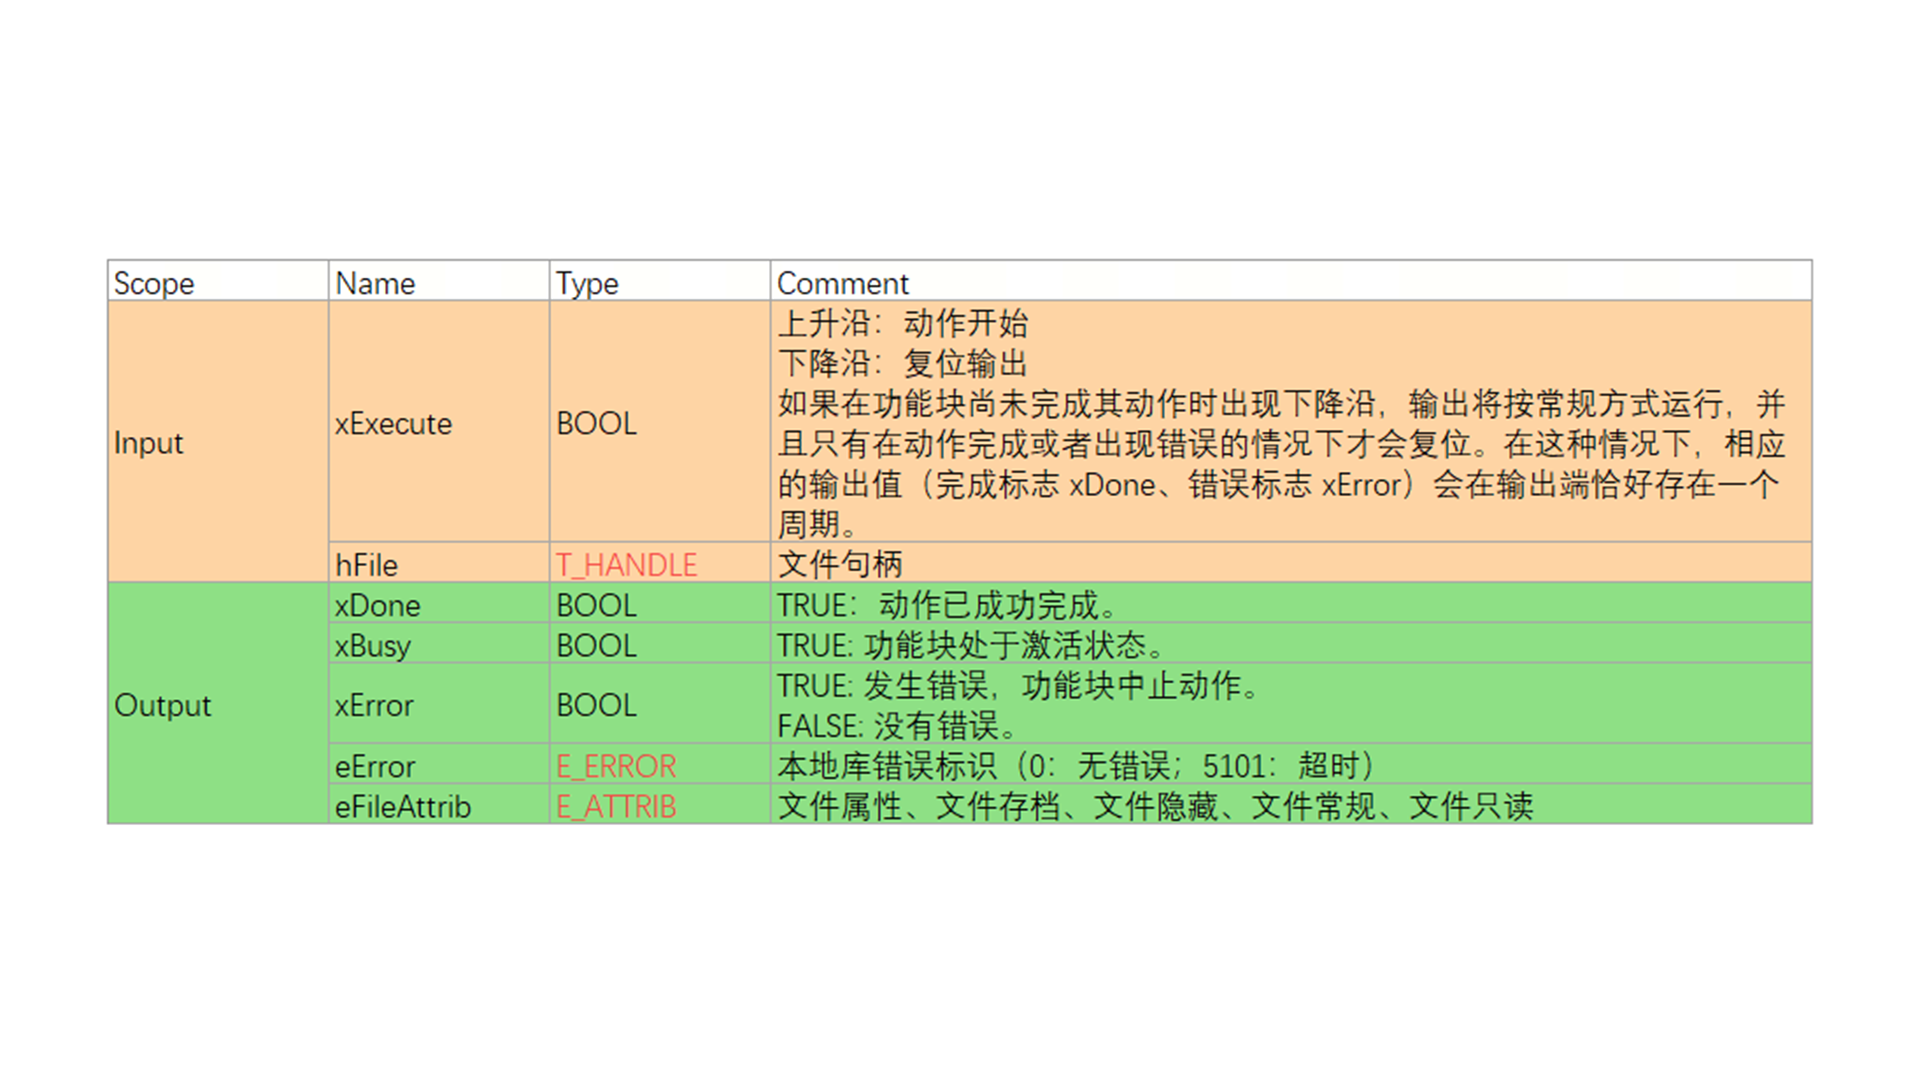Click the eError name cell
This screenshot has width=1920, height=1080.
[374, 766]
